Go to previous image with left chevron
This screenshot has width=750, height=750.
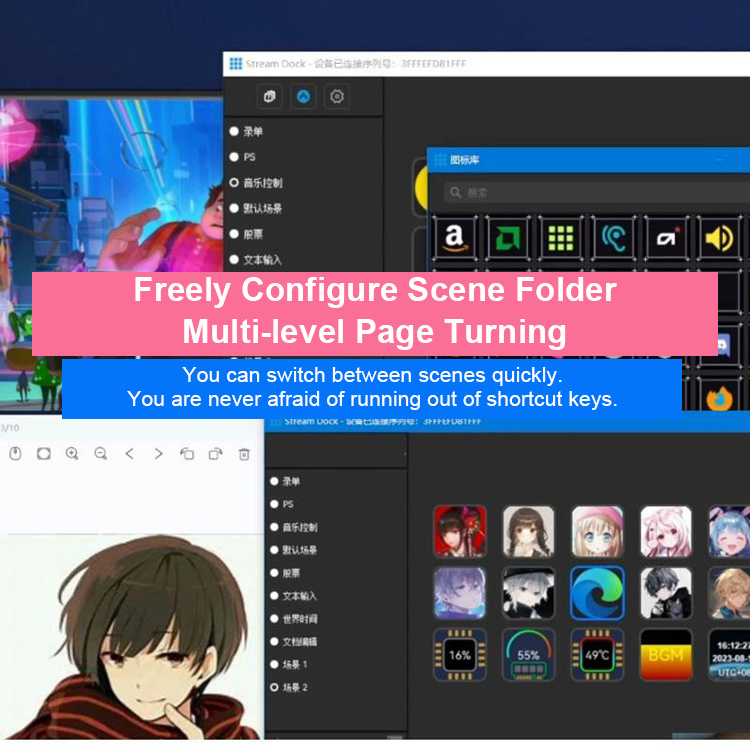(130, 454)
